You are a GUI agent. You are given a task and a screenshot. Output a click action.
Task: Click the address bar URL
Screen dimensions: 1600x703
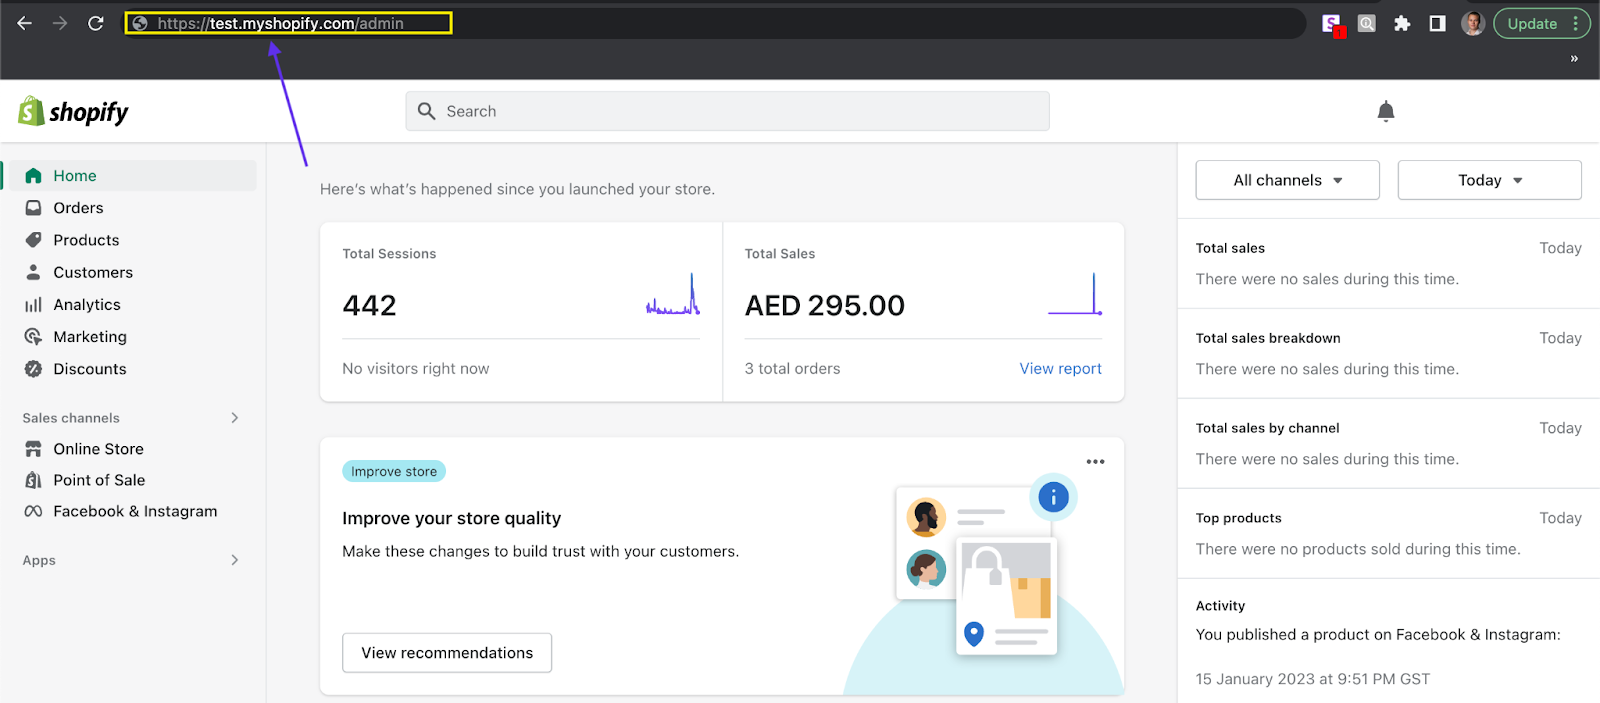point(281,23)
